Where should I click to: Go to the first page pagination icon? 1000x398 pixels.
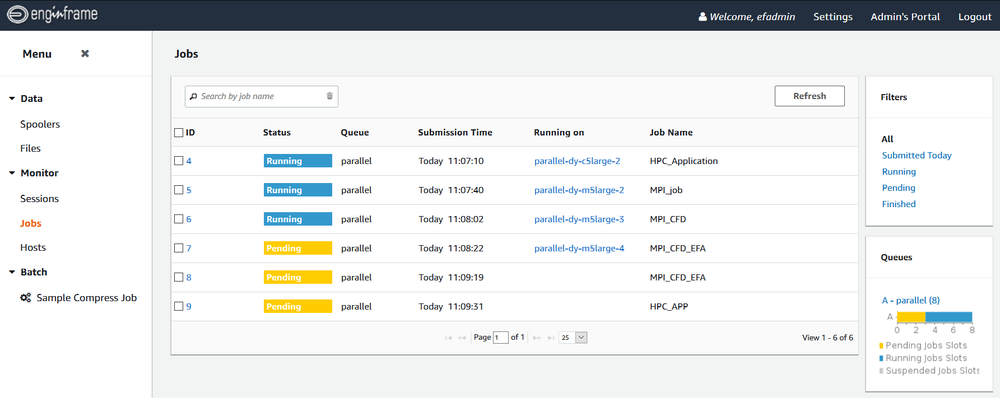[x=448, y=337]
